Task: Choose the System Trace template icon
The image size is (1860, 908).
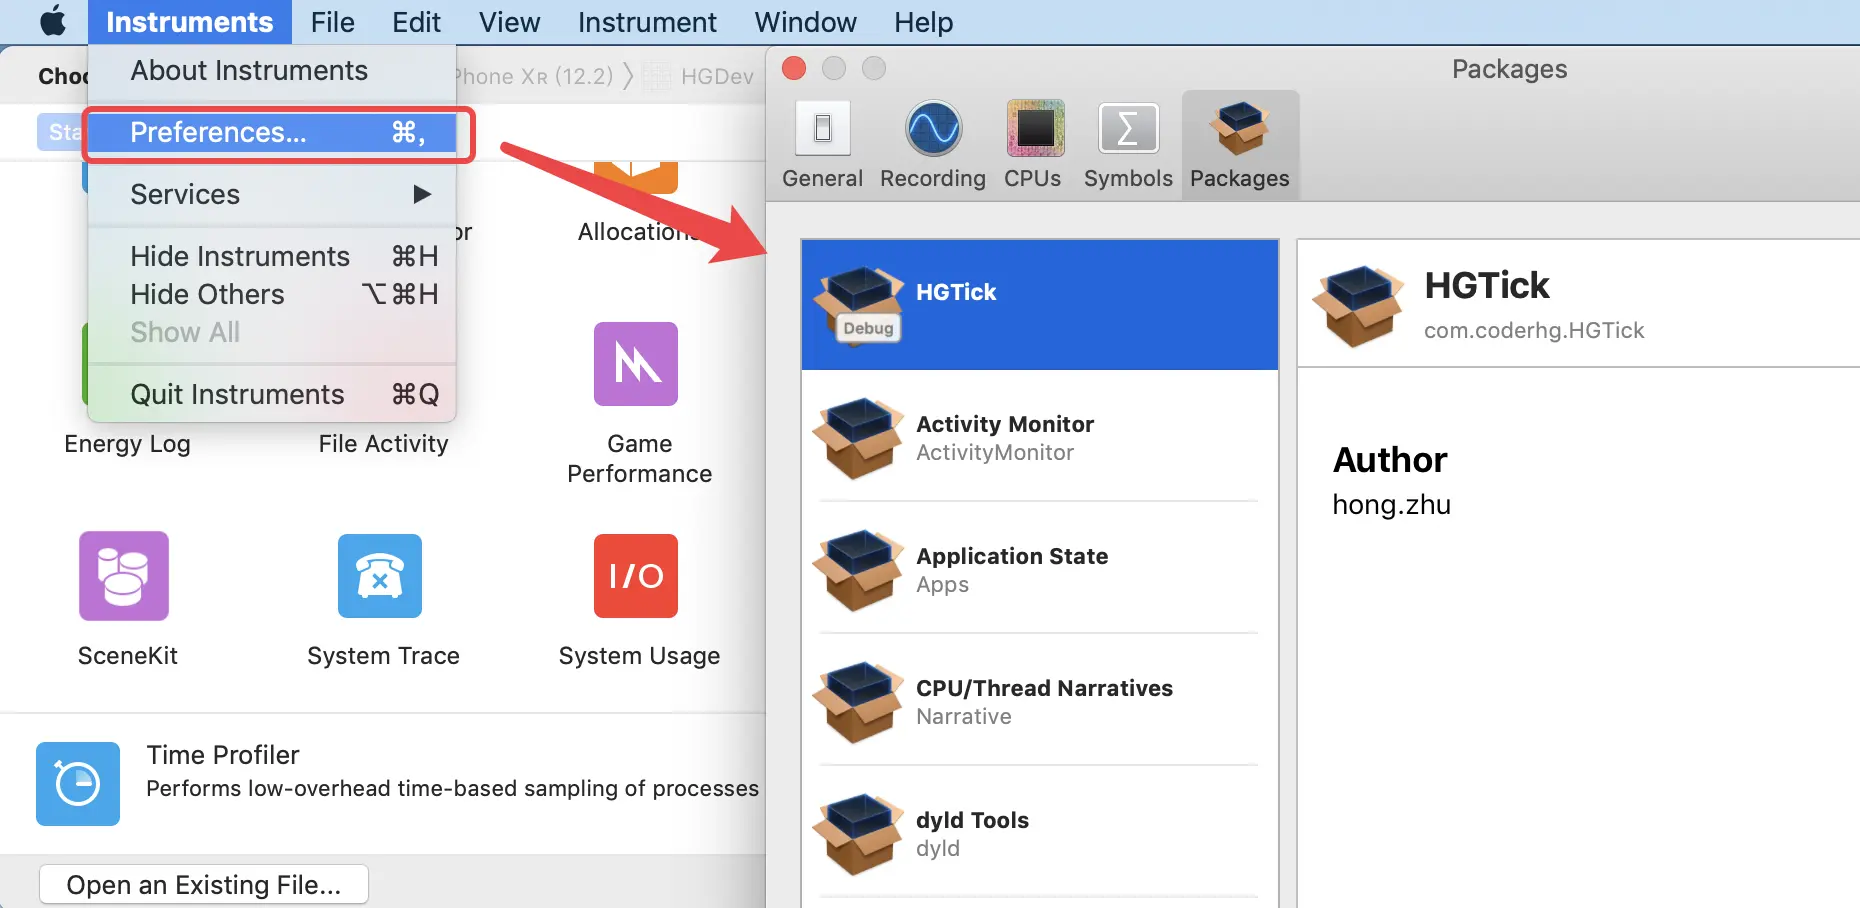Action: pos(380,576)
